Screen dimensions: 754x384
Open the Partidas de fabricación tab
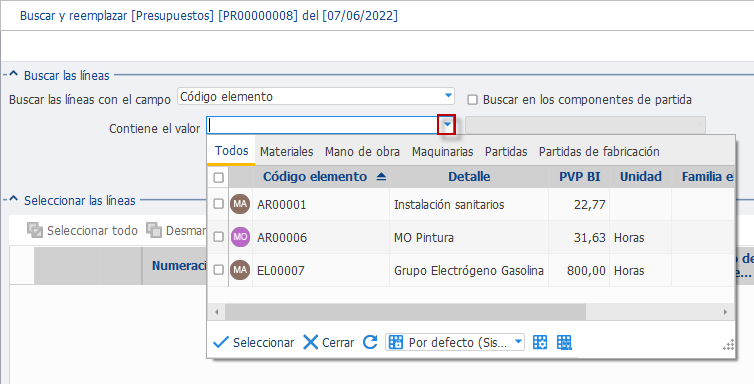click(x=599, y=151)
